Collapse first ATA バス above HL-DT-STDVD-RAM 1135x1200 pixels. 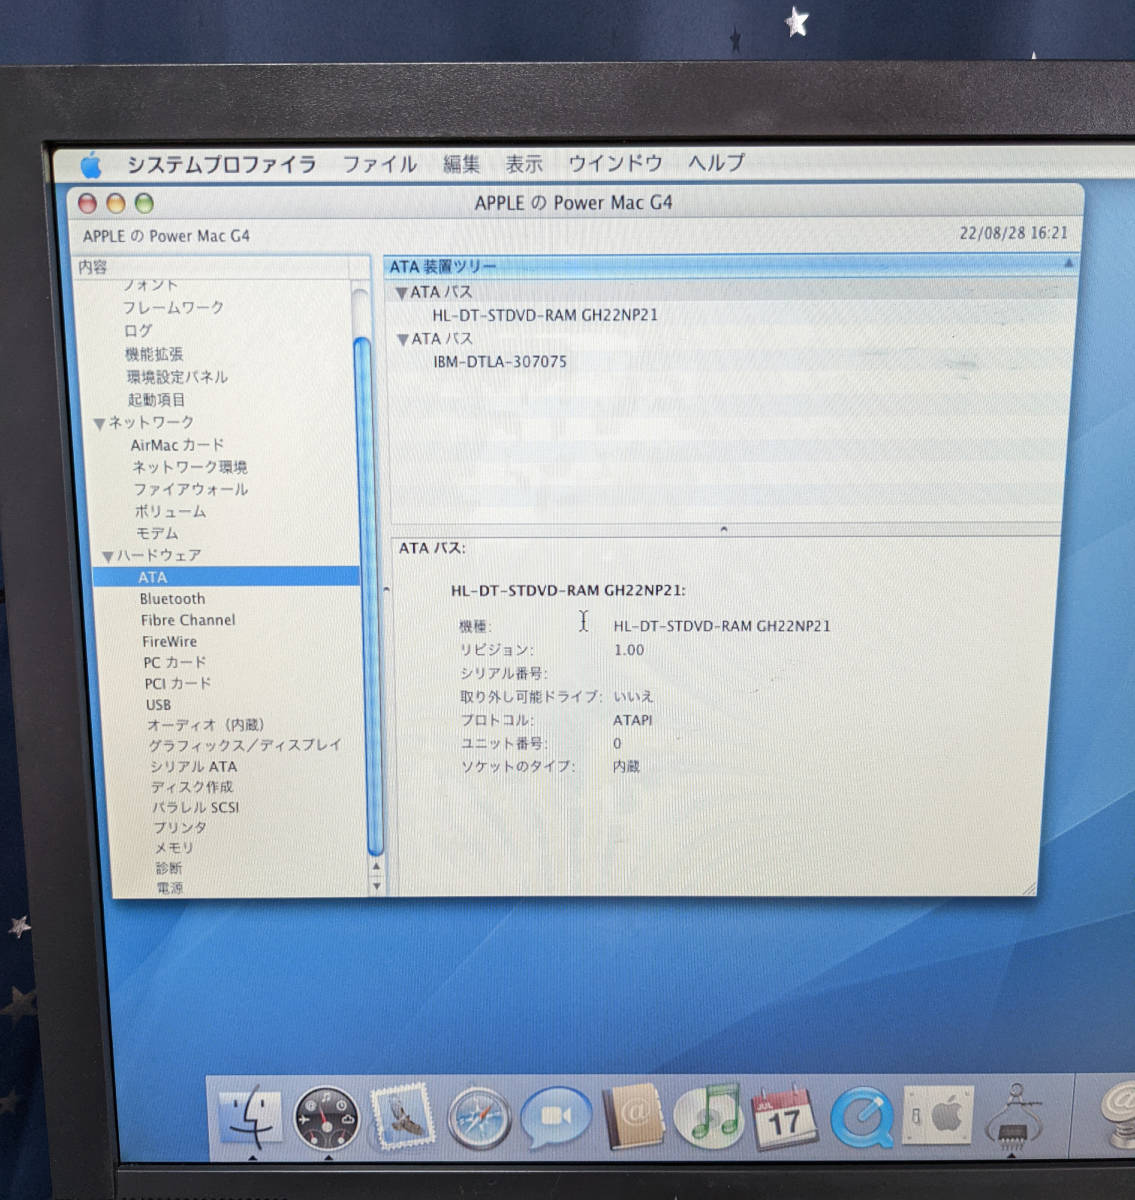(401, 293)
